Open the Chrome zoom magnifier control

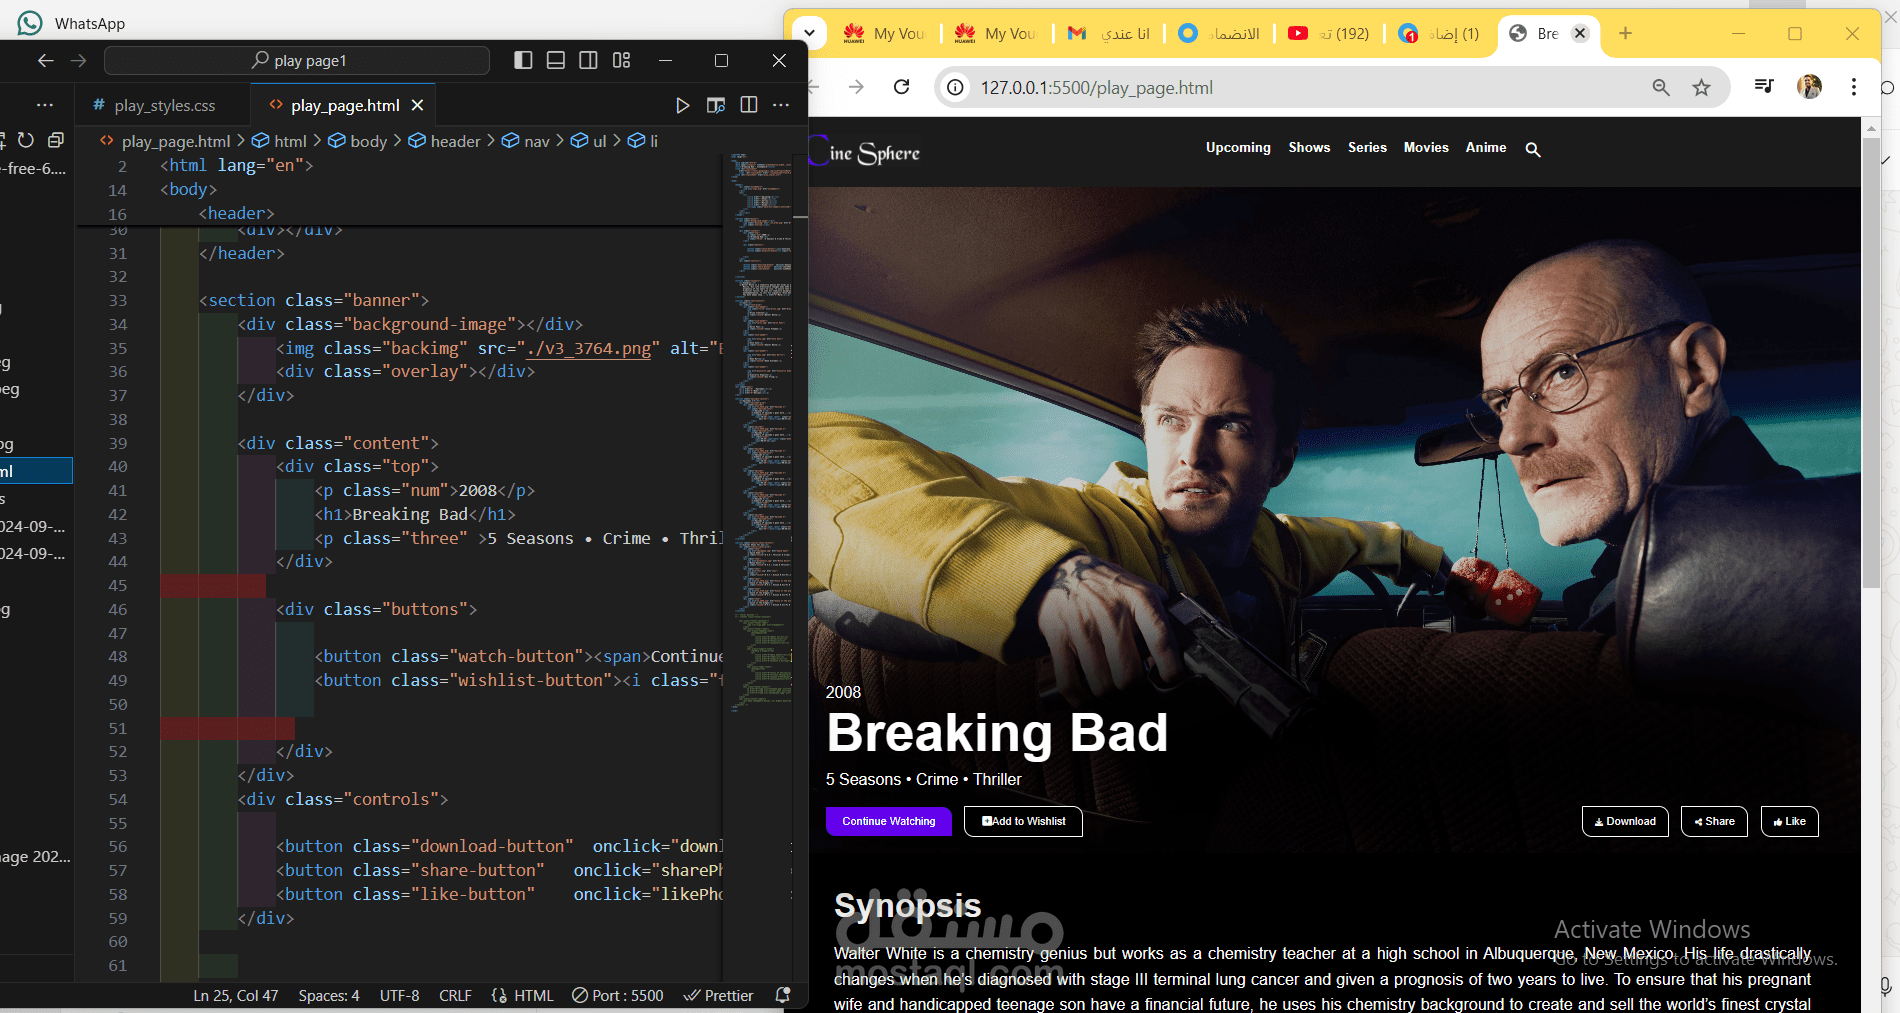tap(1661, 88)
